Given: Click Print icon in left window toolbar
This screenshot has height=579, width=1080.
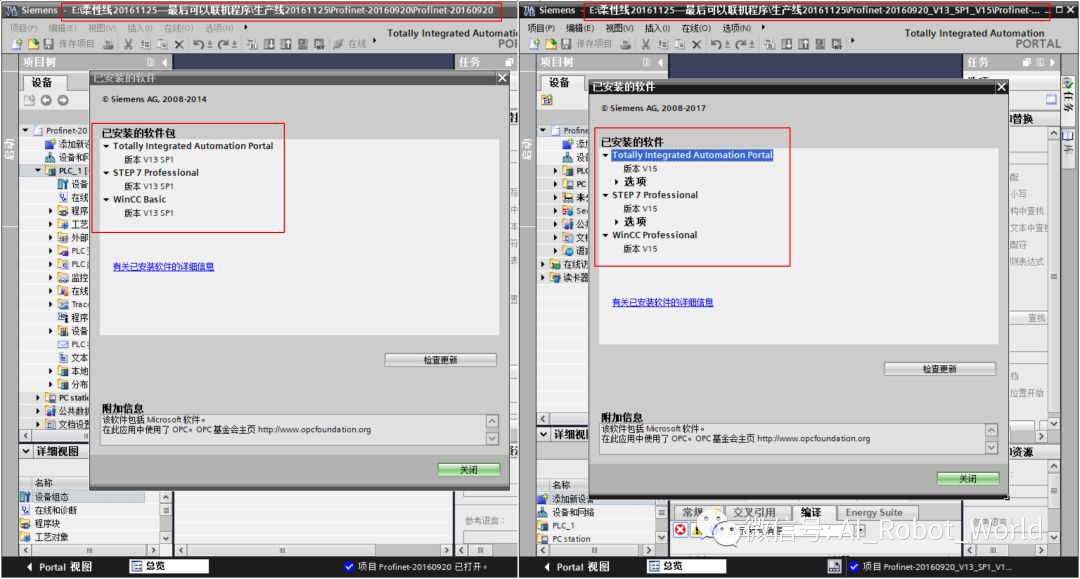Looking at the screenshot, I should click(x=108, y=44).
